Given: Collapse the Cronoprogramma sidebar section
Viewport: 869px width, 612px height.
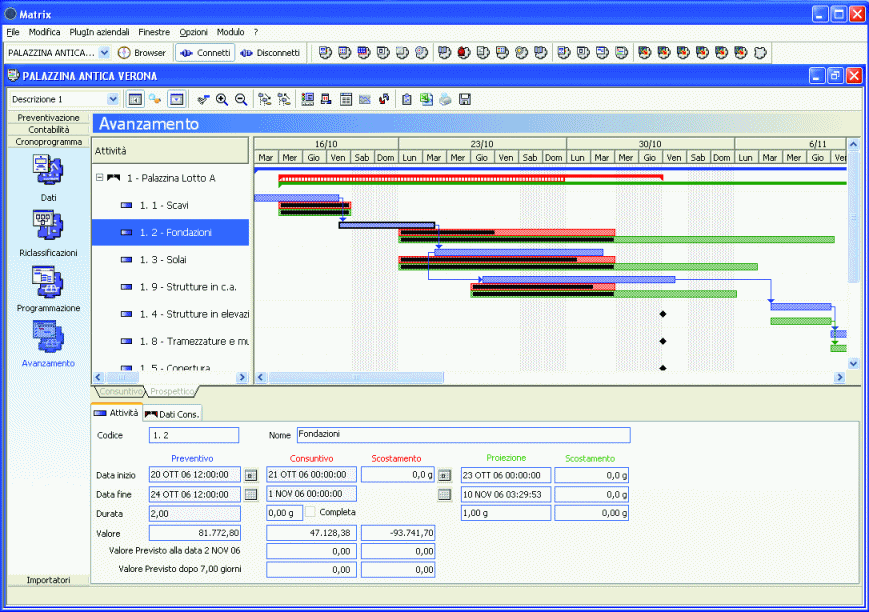Looking at the screenshot, I should [x=48, y=142].
